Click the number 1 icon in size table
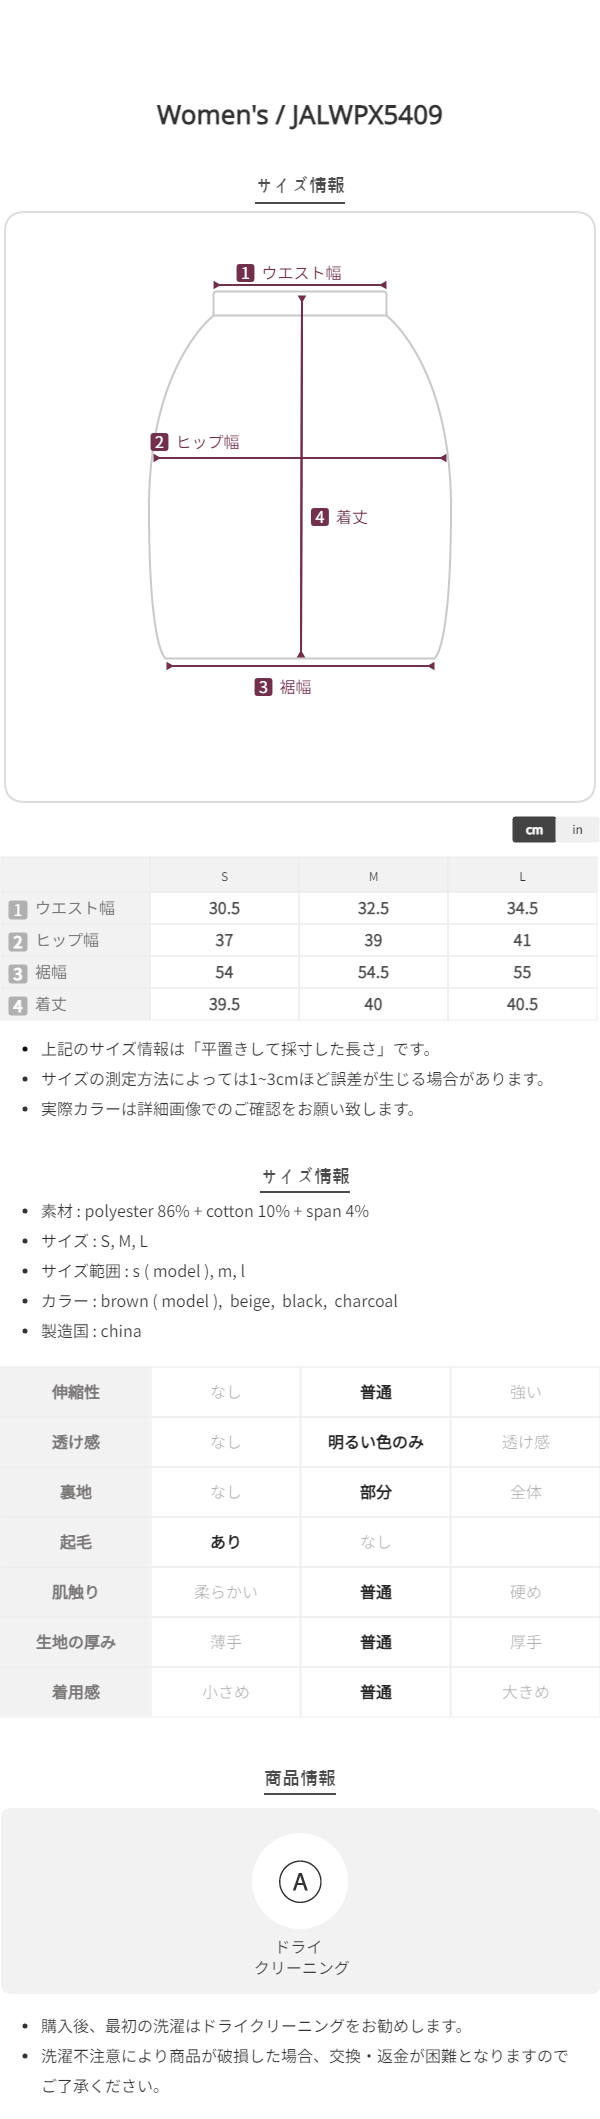The width and height of the screenshot is (600, 2119). click(x=17, y=909)
